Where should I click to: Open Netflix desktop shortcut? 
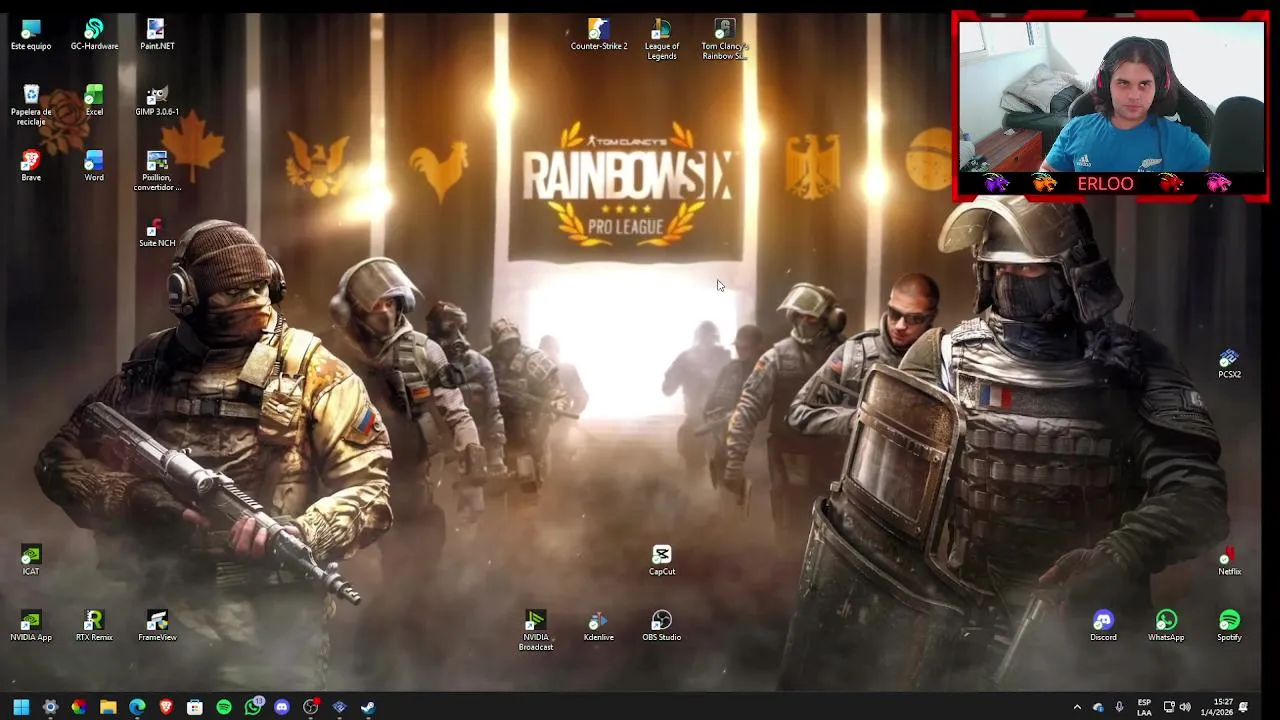1229,560
